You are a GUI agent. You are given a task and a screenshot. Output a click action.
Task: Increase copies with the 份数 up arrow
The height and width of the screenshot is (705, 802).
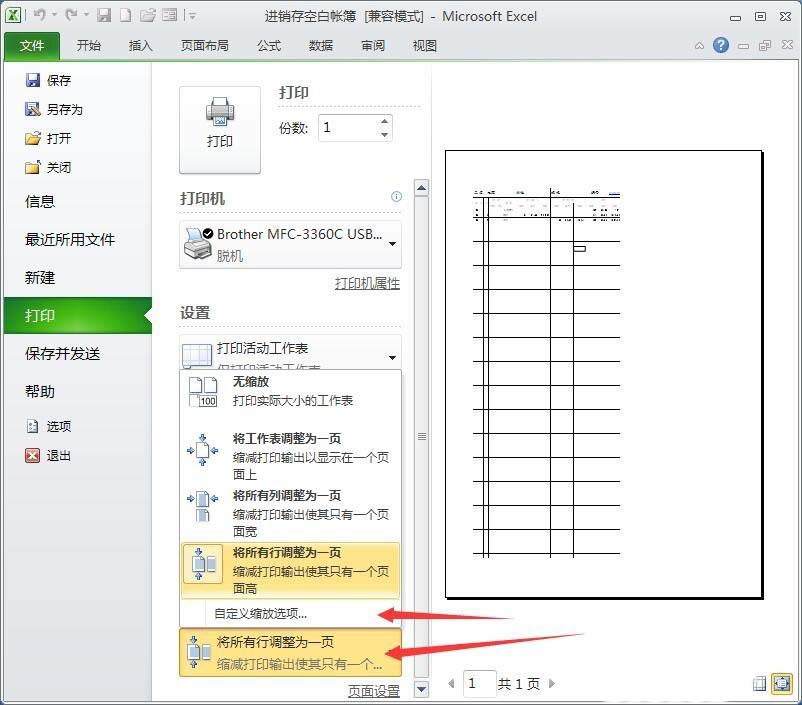384,121
